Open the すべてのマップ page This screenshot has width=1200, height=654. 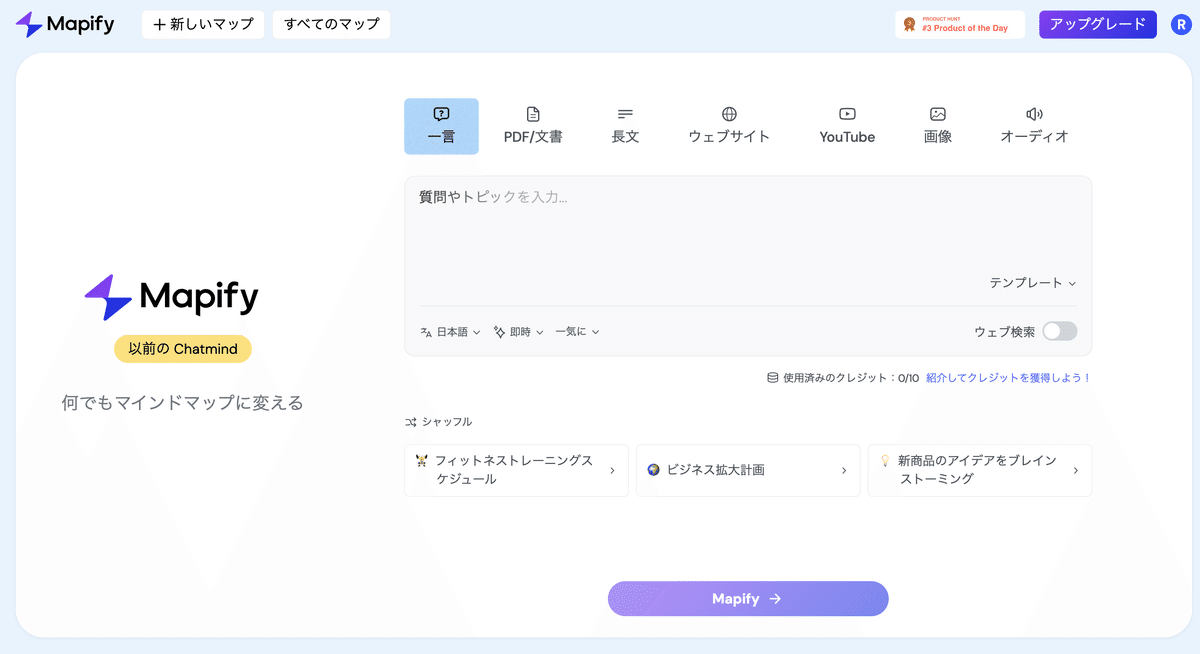[330, 24]
